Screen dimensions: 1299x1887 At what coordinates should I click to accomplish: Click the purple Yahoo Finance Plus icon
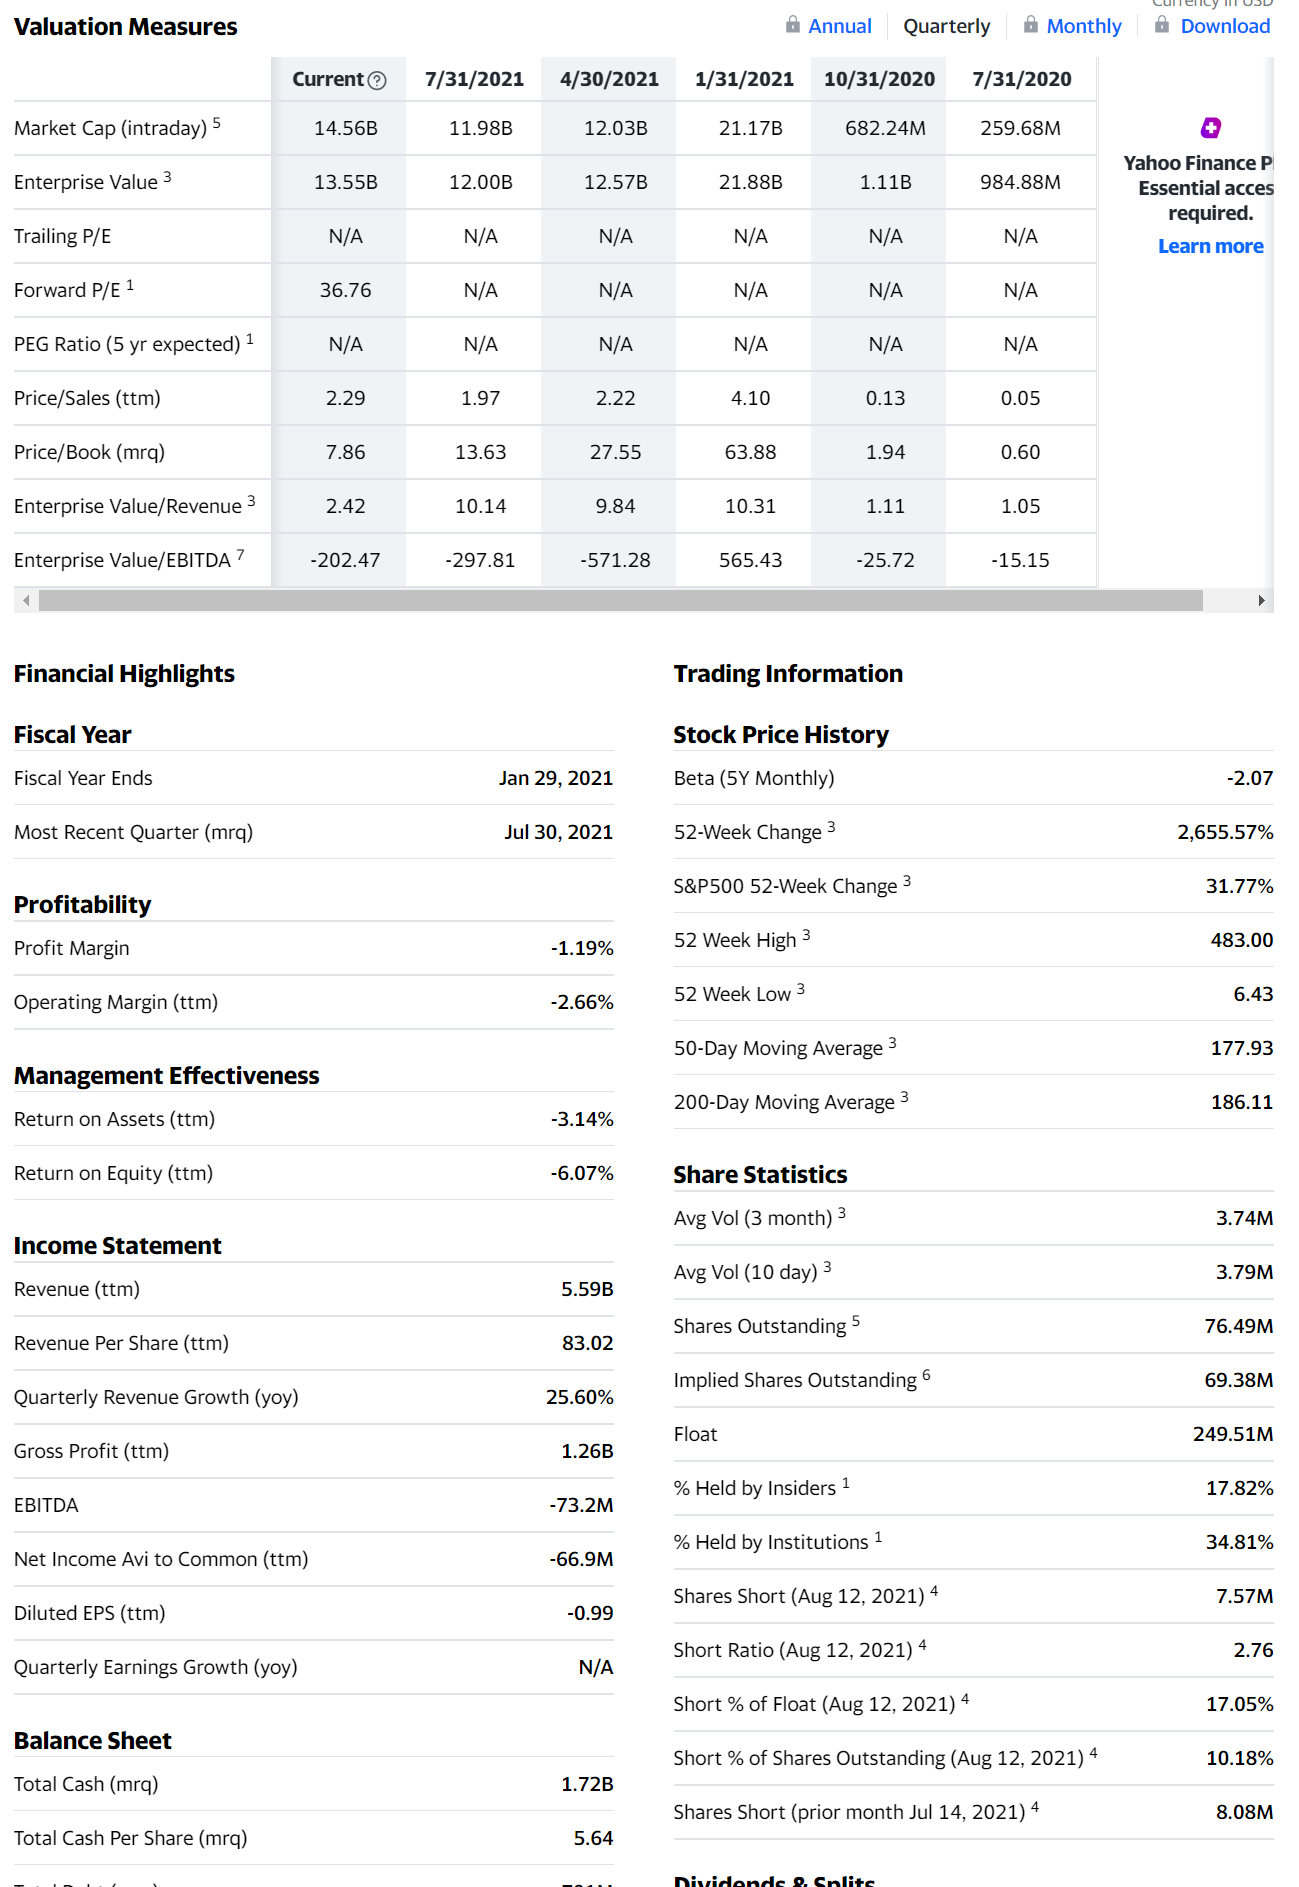click(x=1211, y=127)
